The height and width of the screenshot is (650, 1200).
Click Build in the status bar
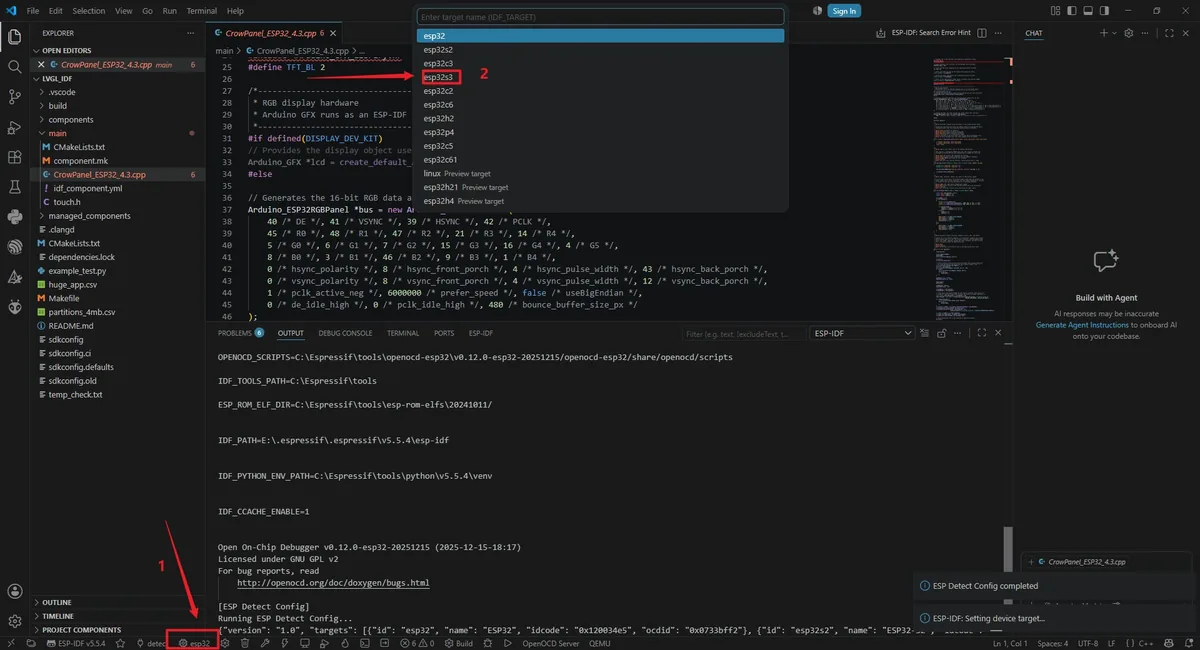(458, 643)
